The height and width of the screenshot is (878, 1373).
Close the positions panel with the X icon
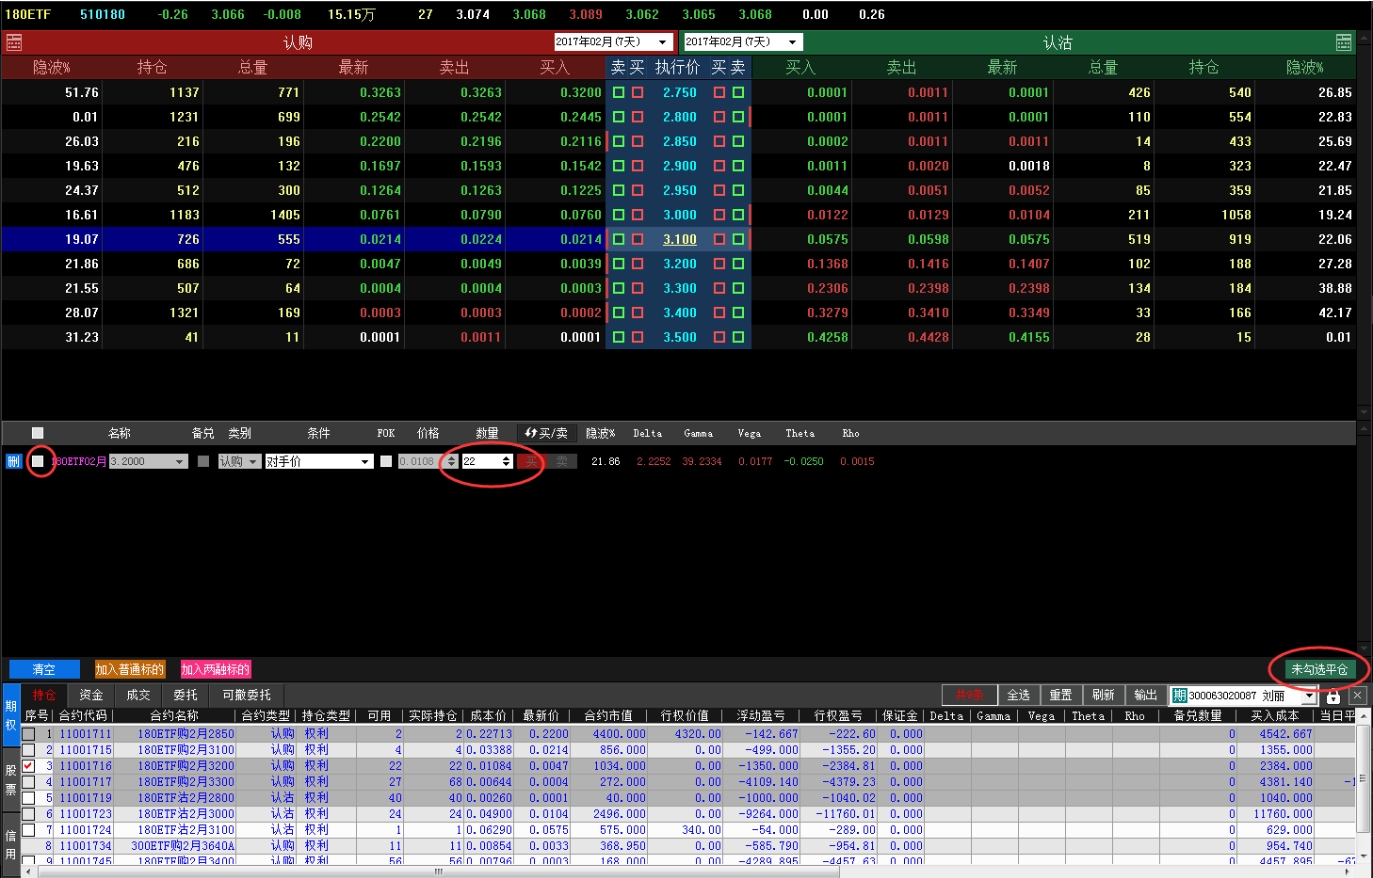tap(1357, 695)
